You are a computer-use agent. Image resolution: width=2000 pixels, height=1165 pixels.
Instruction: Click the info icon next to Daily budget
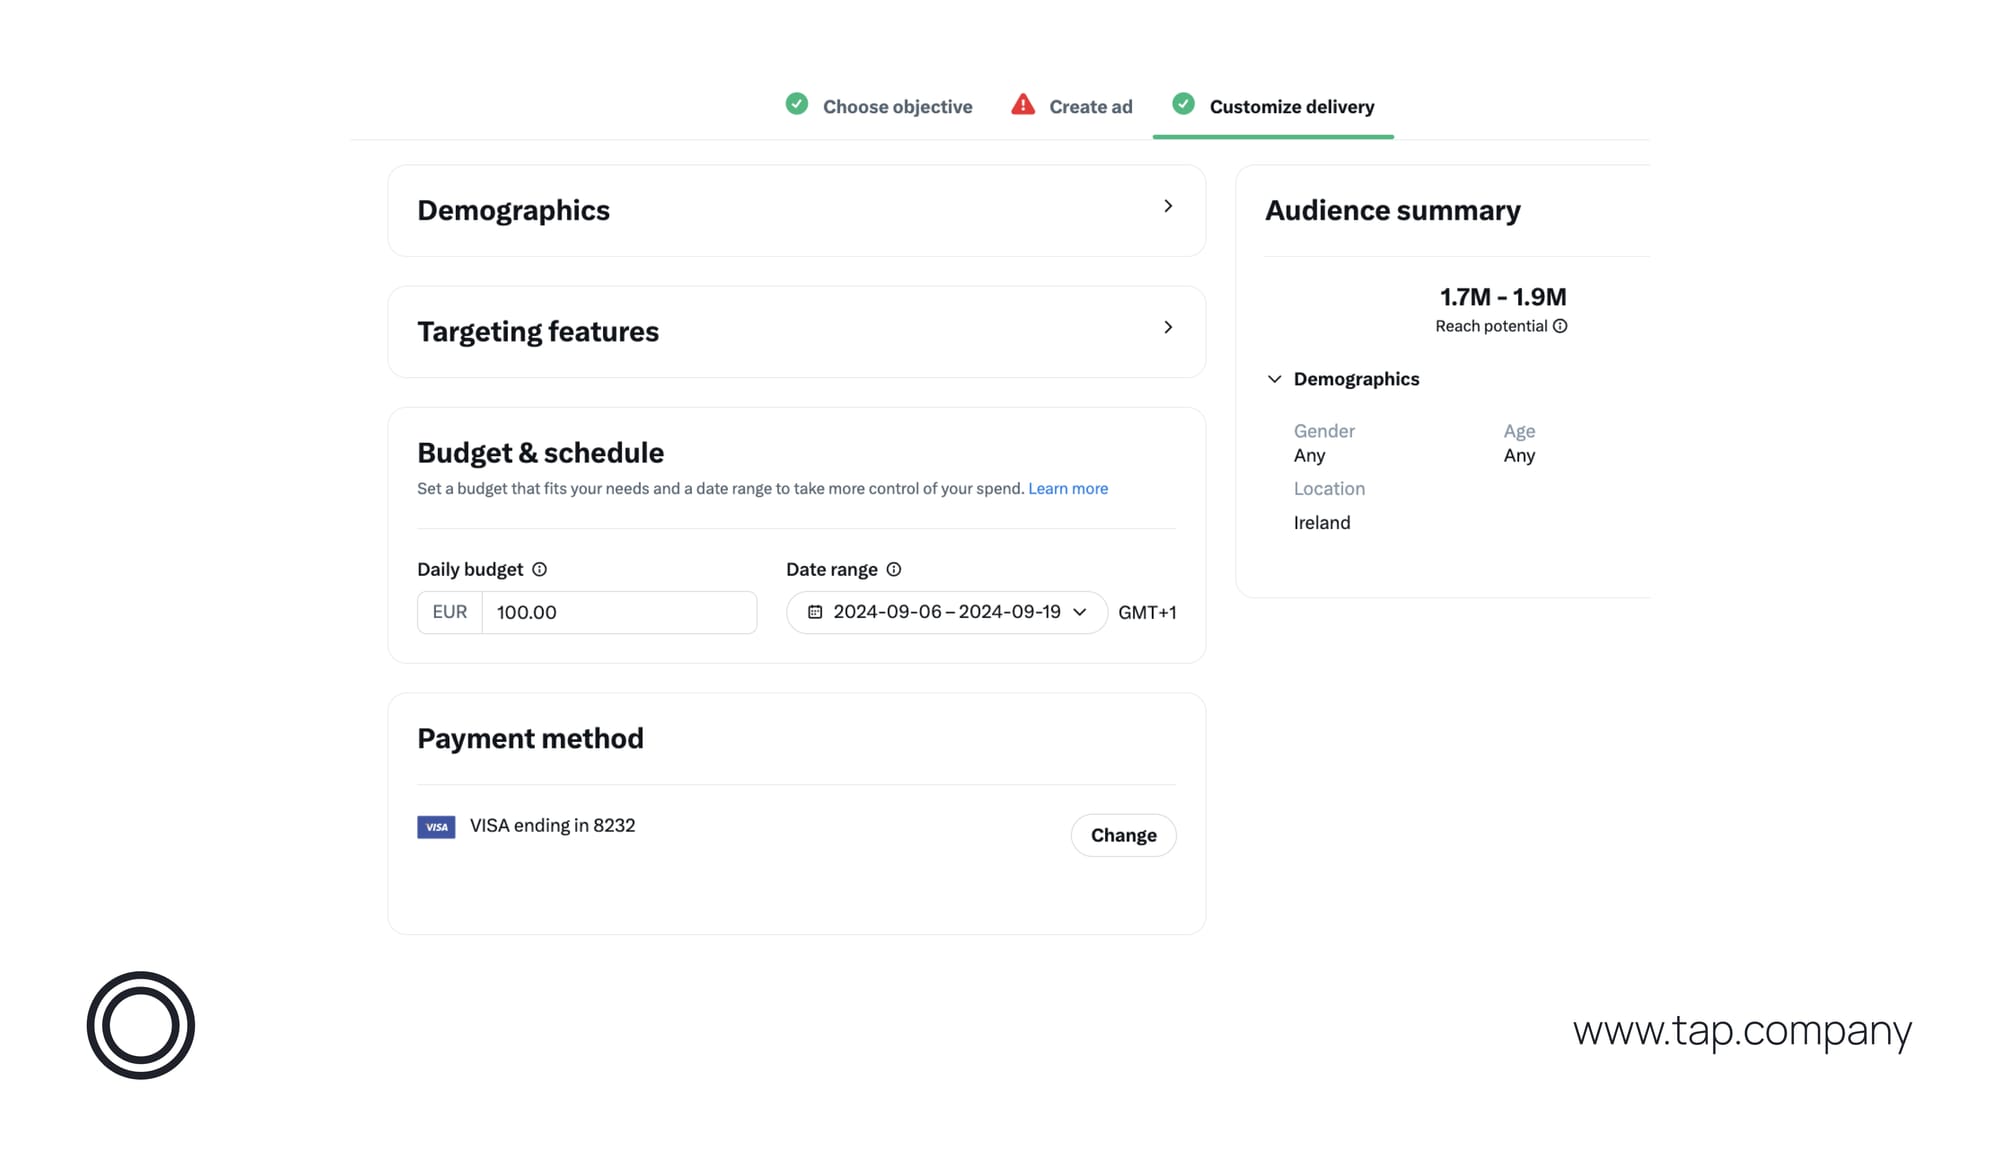[x=540, y=569]
